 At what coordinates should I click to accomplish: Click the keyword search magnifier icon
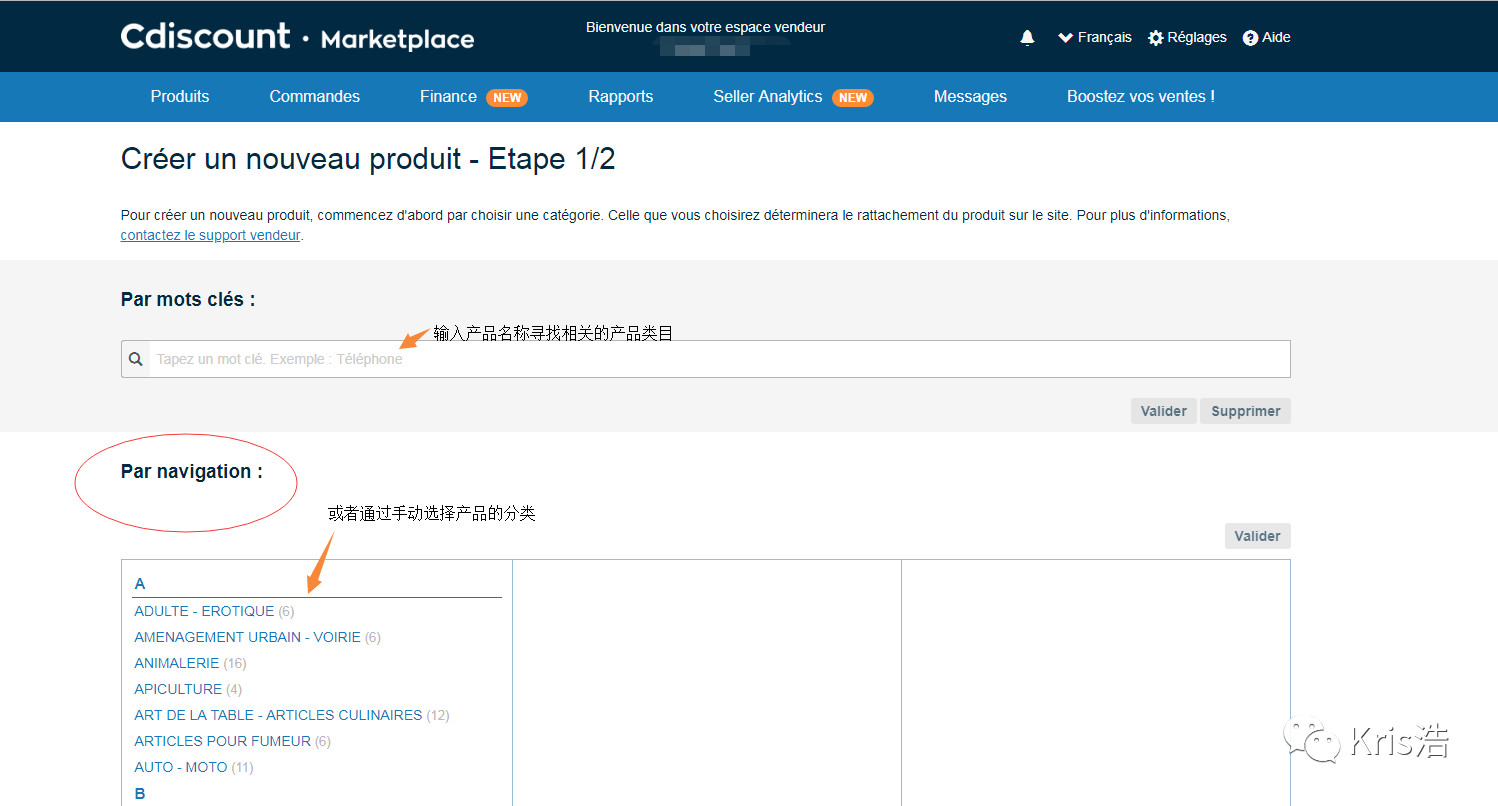point(135,359)
